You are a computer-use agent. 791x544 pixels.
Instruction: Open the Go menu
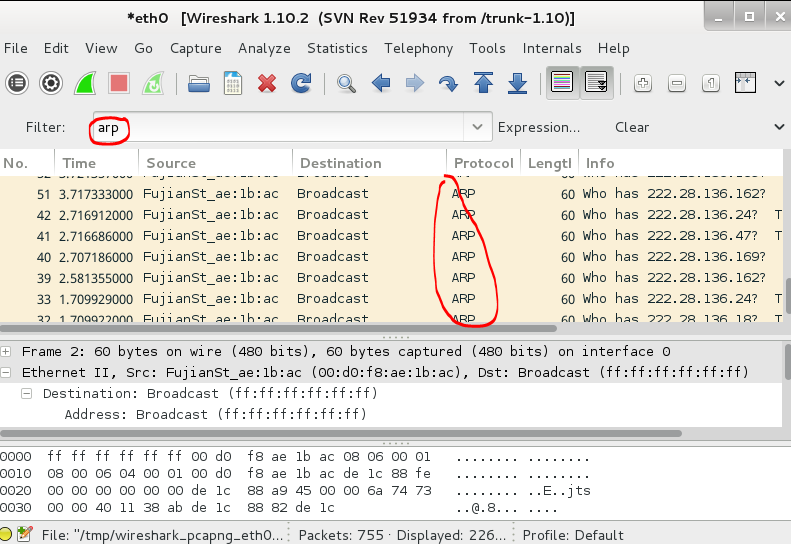click(143, 48)
